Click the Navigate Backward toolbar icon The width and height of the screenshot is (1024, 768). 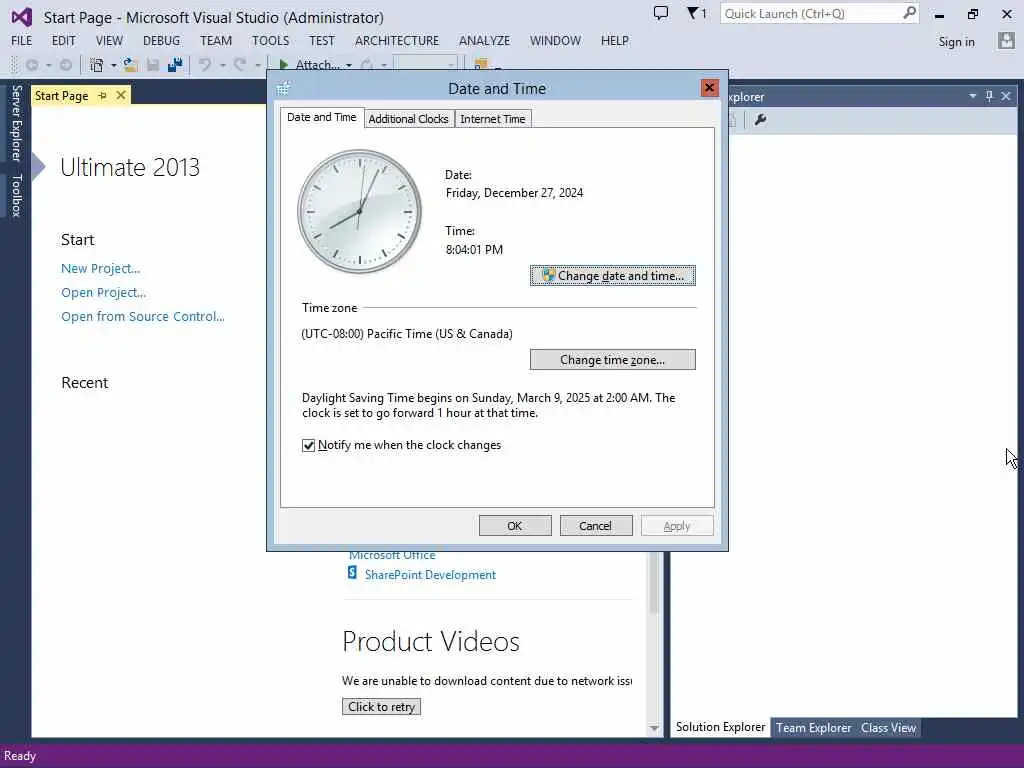pos(32,65)
